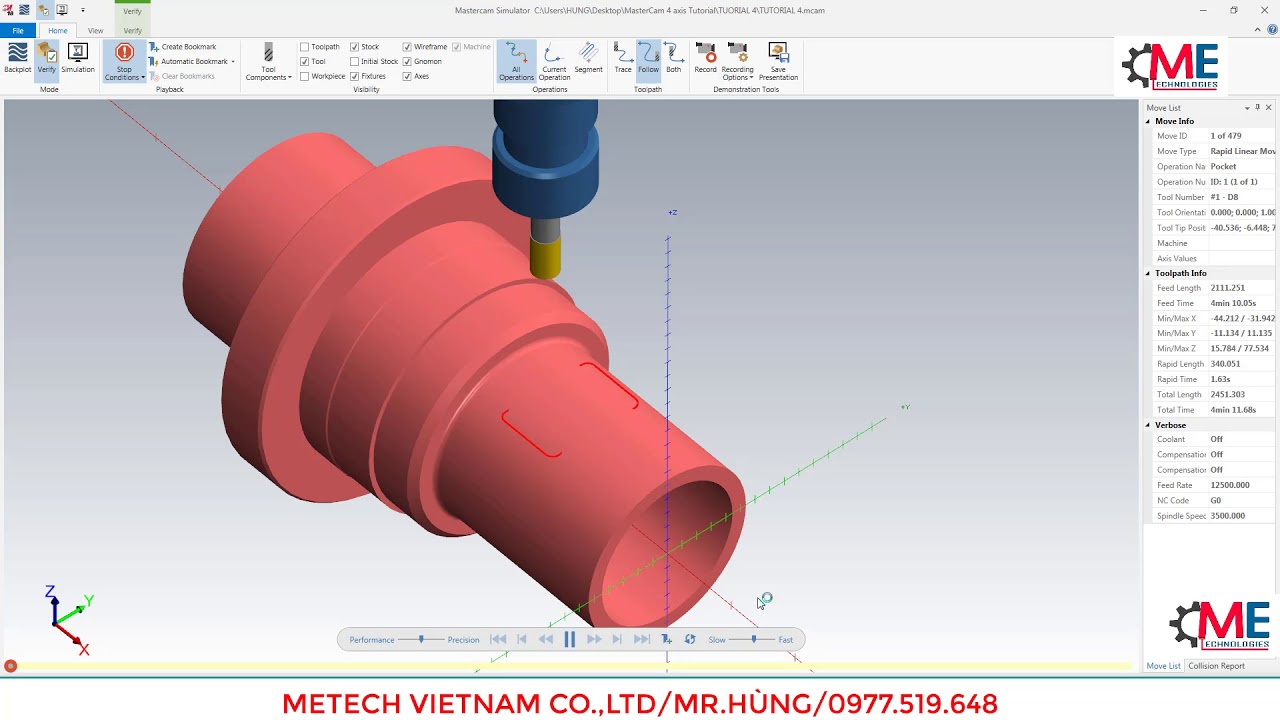Click the Feed Rate value 12500.000
This screenshot has width=1280, height=720.
coord(1230,485)
